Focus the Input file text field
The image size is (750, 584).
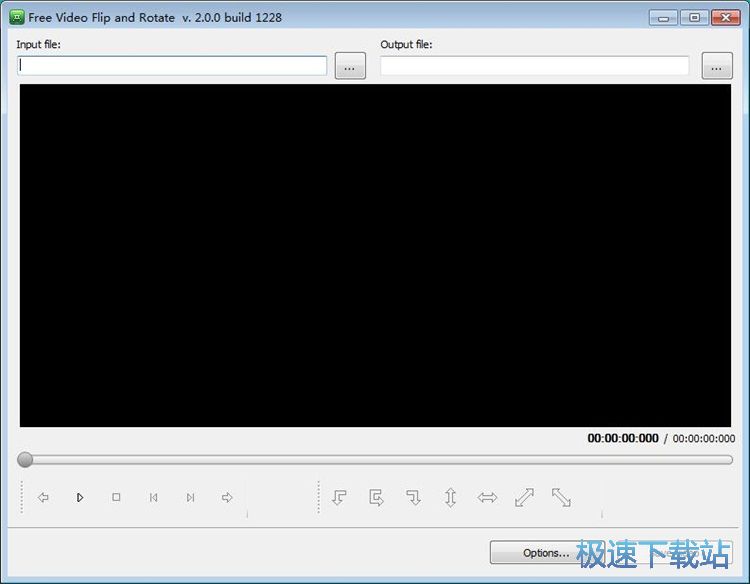click(172, 66)
